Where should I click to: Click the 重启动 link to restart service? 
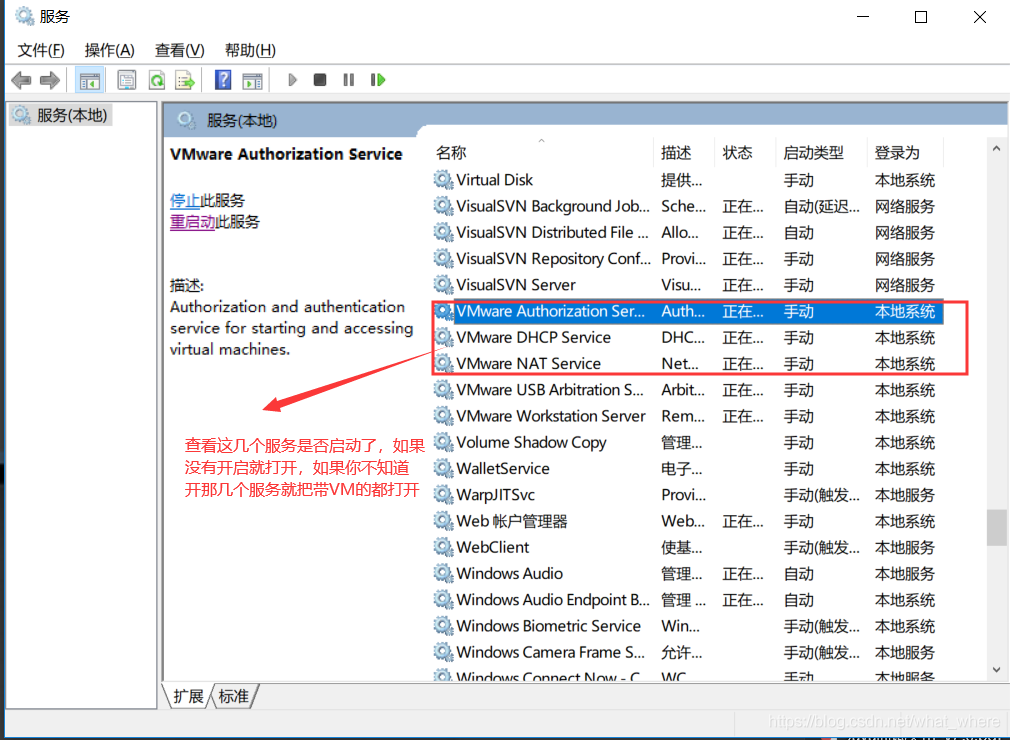(x=192, y=222)
